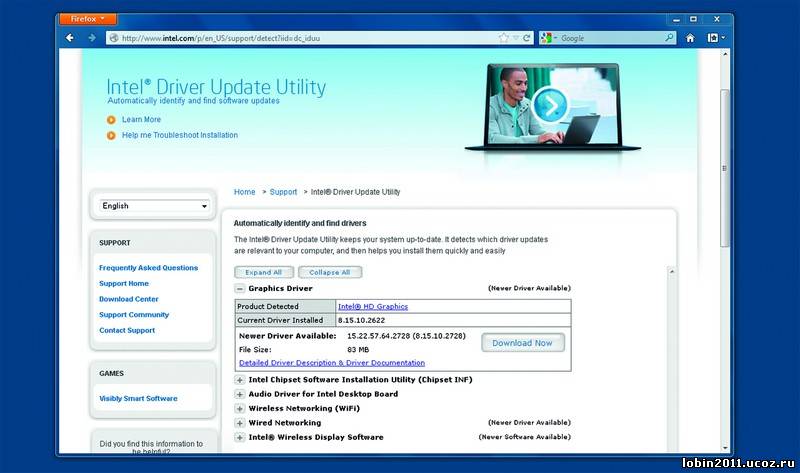Open Help me Troubleshoot Installation link
This screenshot has height=473, width=800.
[x=180, y=135]
